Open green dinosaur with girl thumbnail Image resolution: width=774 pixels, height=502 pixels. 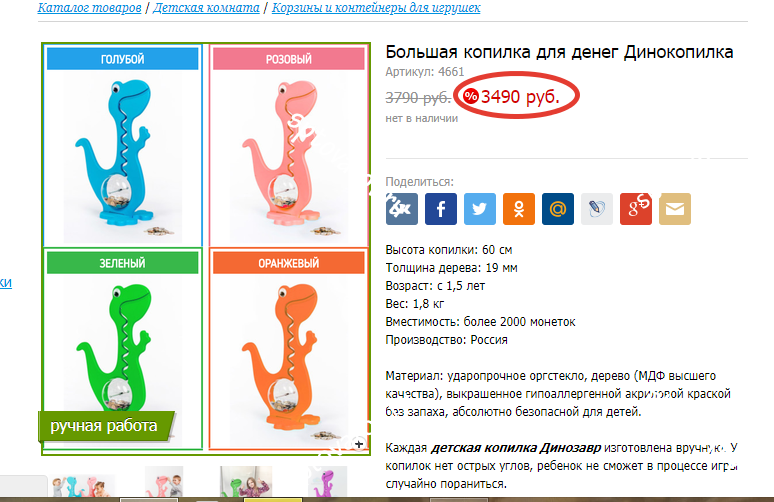pyautogui.click(x=246, y=481)
